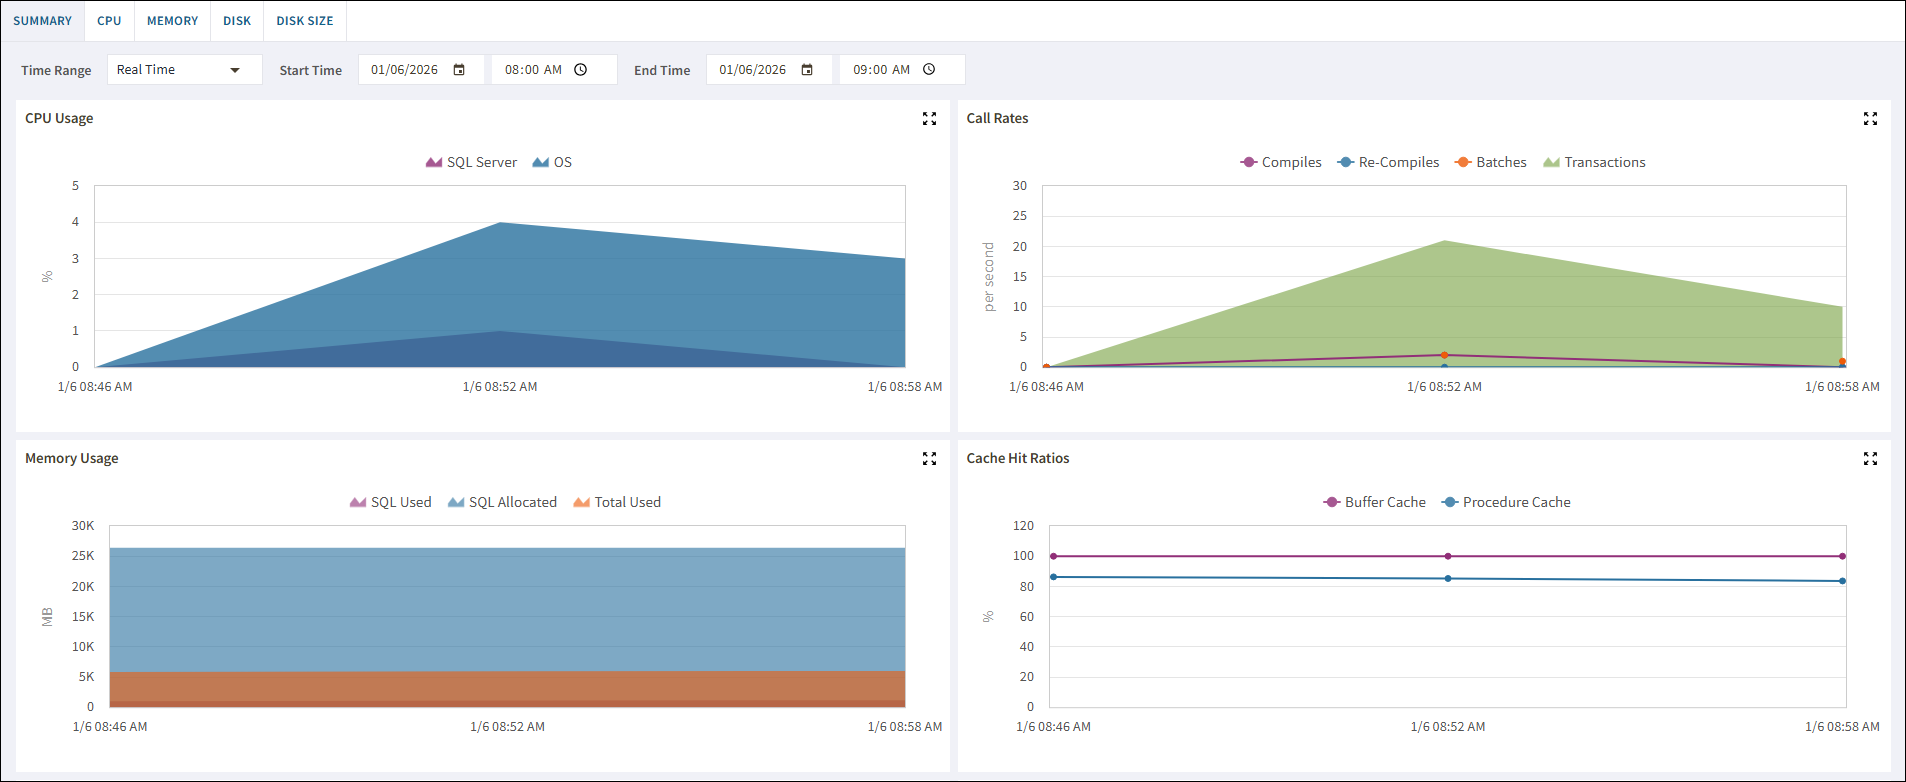Toggle Buffer Cache series visibility

click(x=1374, y=502)
